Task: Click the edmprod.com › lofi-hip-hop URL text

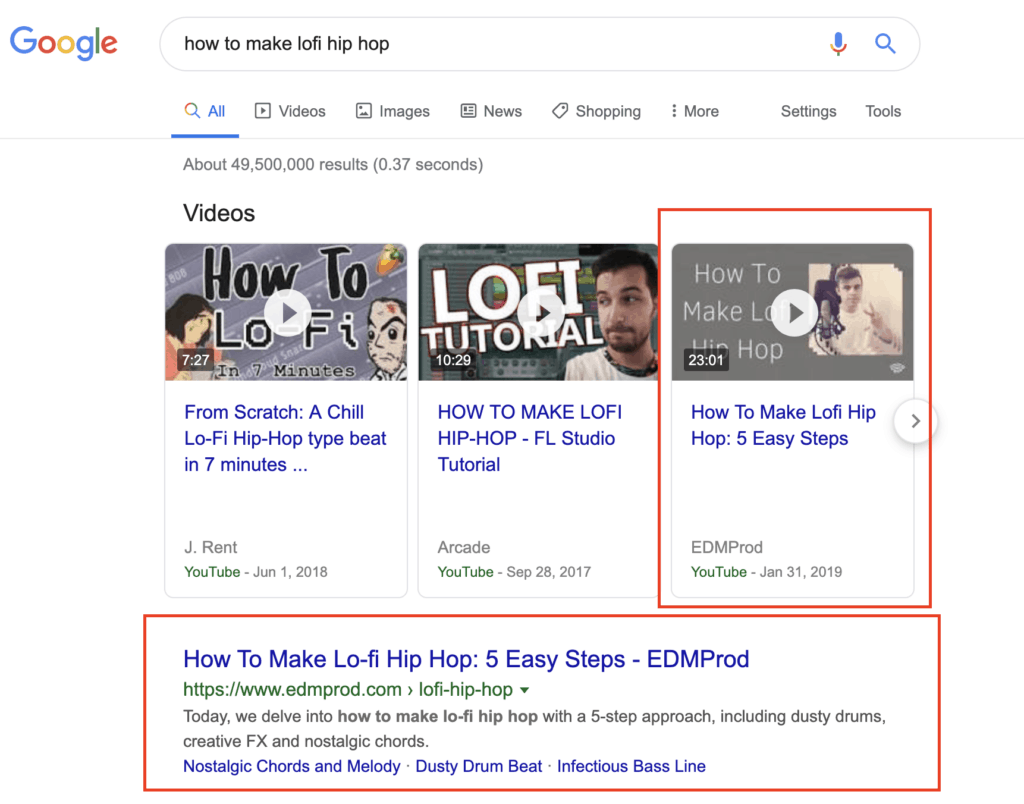Action: 347,690
